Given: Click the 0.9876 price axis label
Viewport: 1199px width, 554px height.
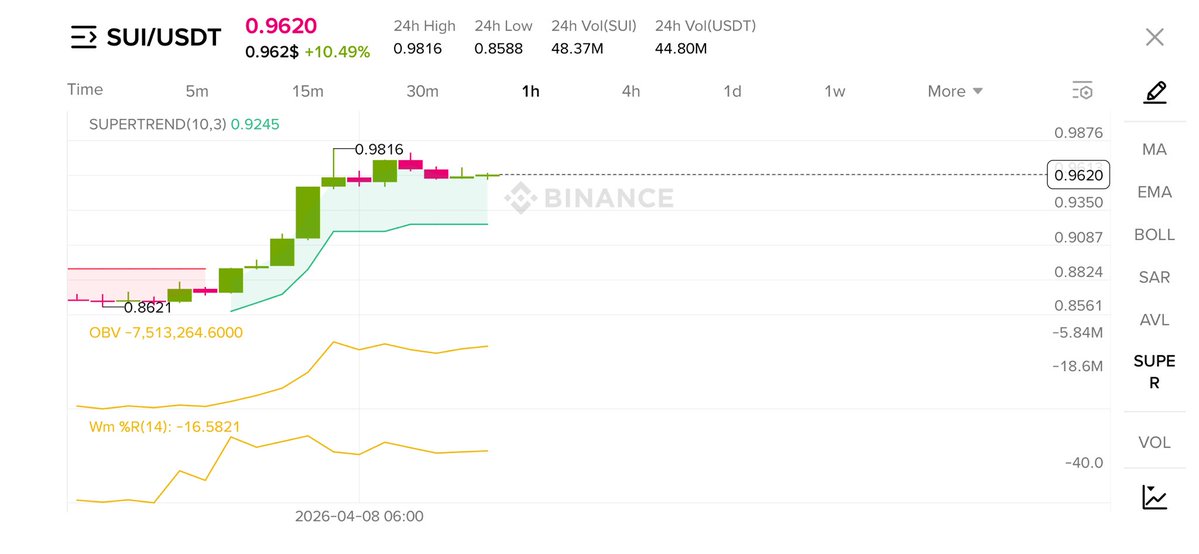Looking at the screenshot, I should (x=1079, y=132).
